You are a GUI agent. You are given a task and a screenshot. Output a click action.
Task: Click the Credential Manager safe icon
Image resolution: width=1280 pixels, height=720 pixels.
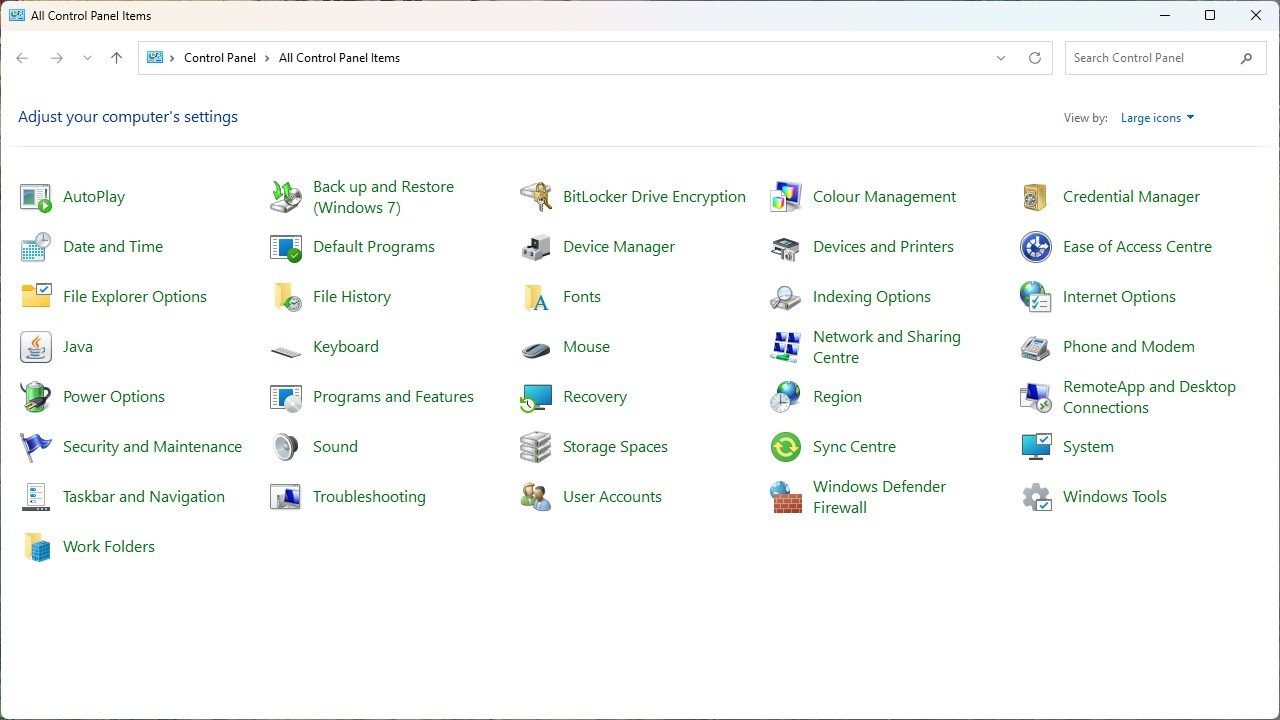[x=1036, y=197]
